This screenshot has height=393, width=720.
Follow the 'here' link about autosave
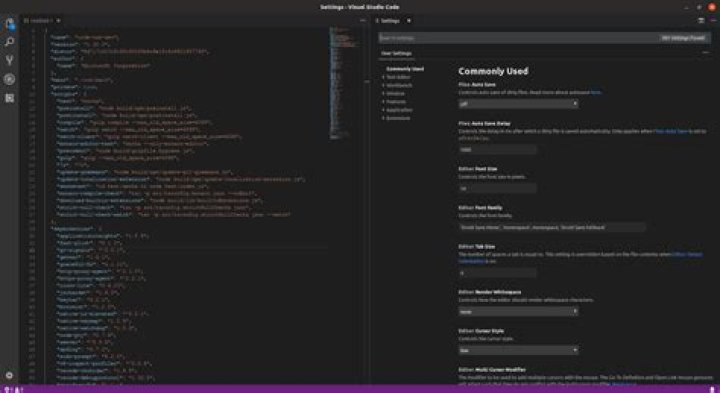[596, 92]
